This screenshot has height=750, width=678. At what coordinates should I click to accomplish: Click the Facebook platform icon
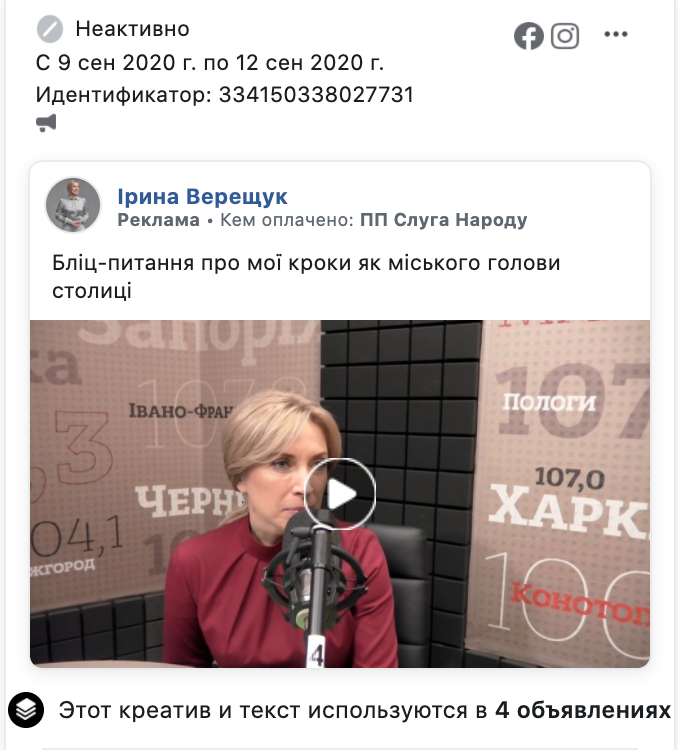(x=529, y=36)
